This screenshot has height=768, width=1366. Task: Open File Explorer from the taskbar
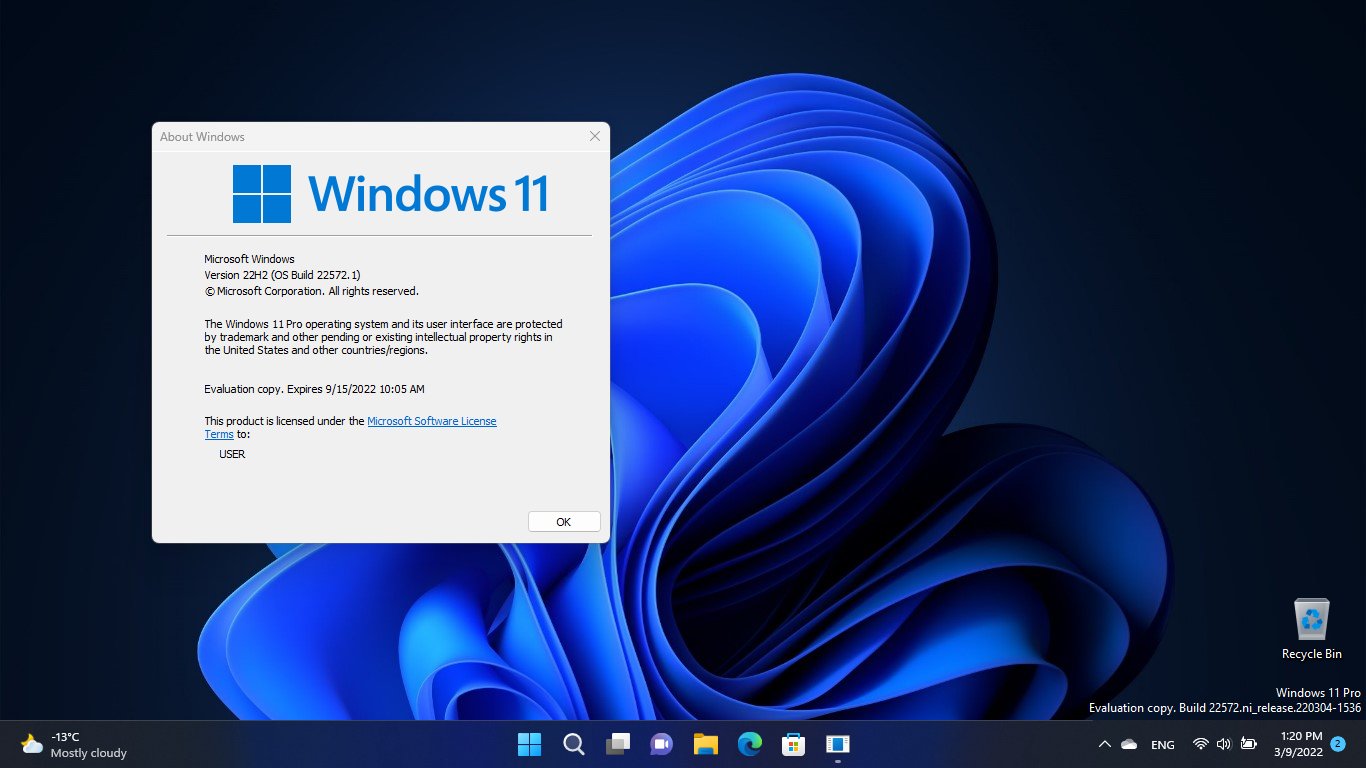pos(706,744)
